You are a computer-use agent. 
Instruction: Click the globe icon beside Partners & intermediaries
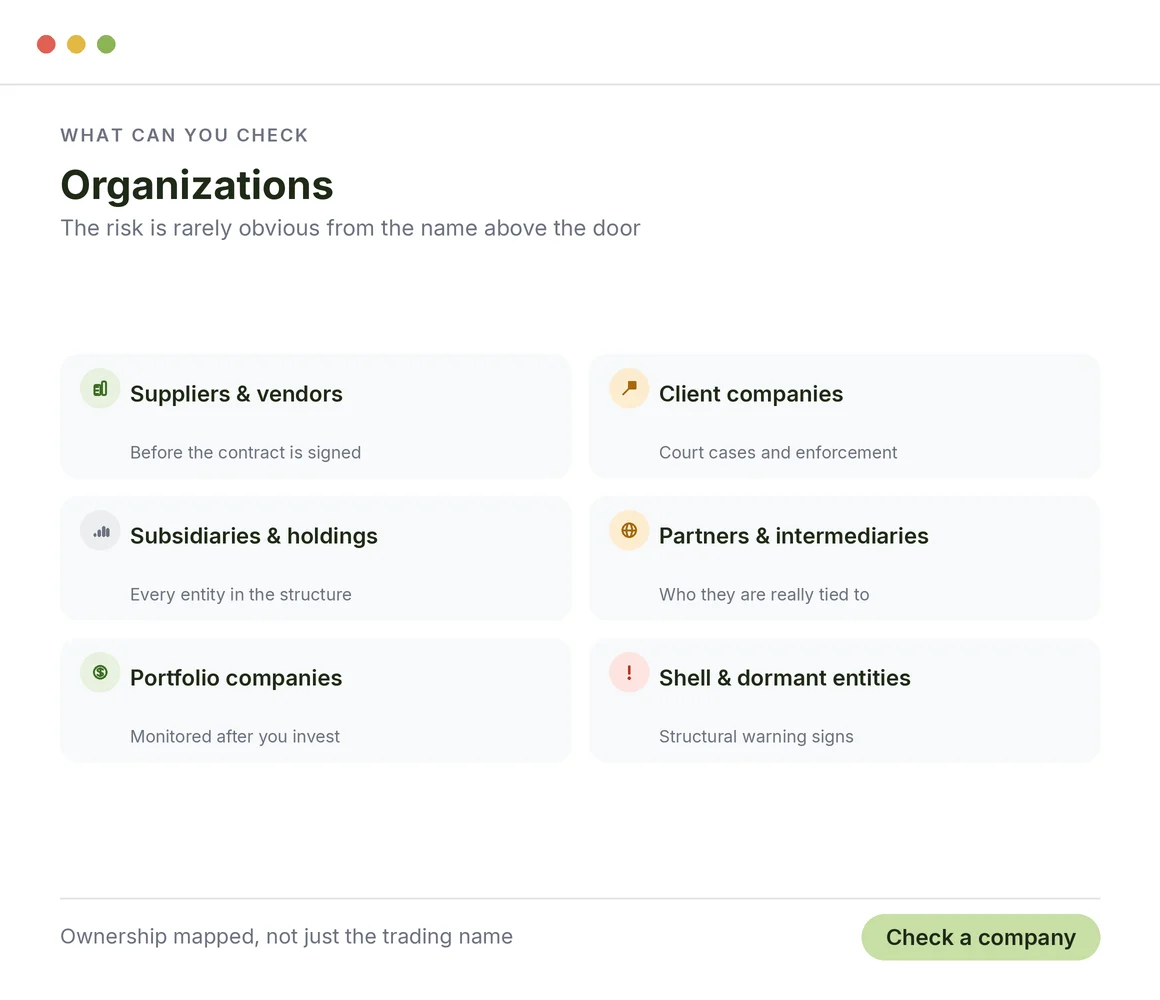coord(629,530)
